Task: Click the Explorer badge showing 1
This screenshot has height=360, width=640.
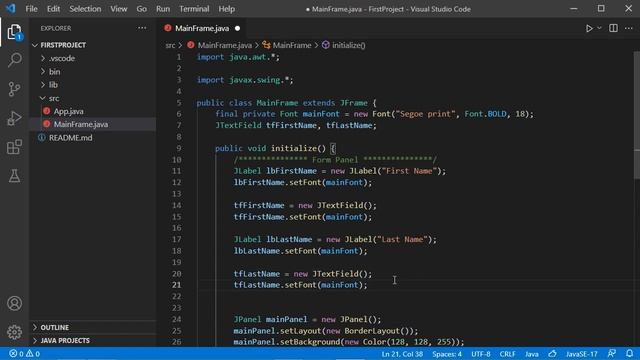Action: click(19, 37)
